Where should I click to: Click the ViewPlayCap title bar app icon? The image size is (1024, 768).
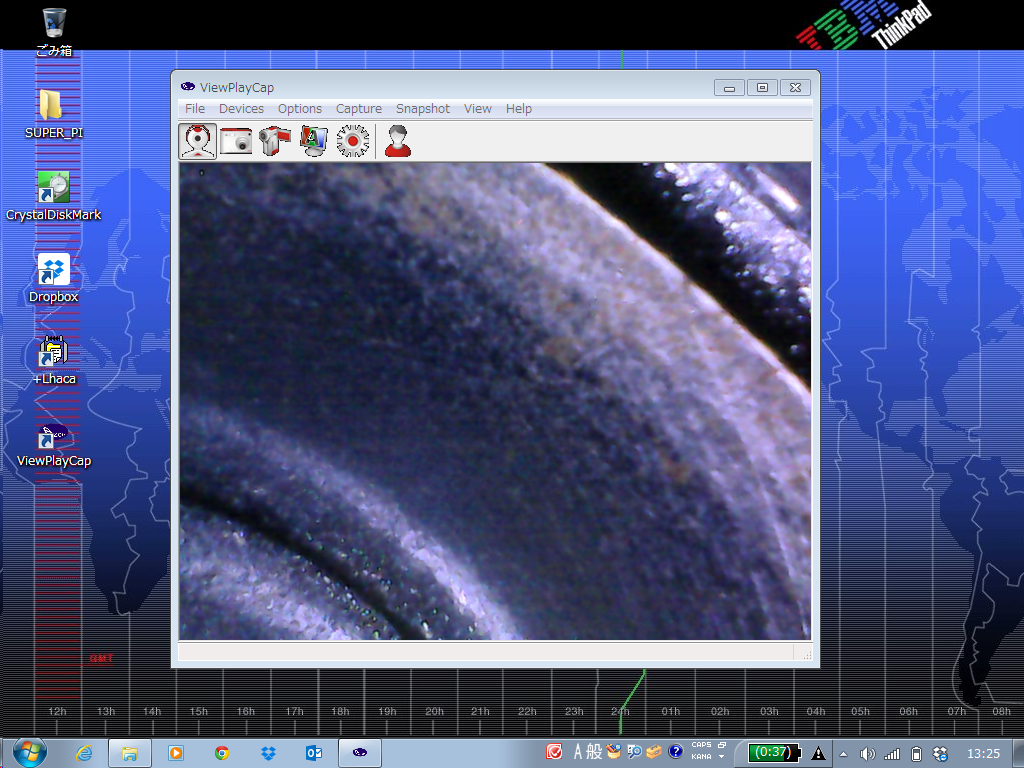pyautogui.click(x=188, y=87)
